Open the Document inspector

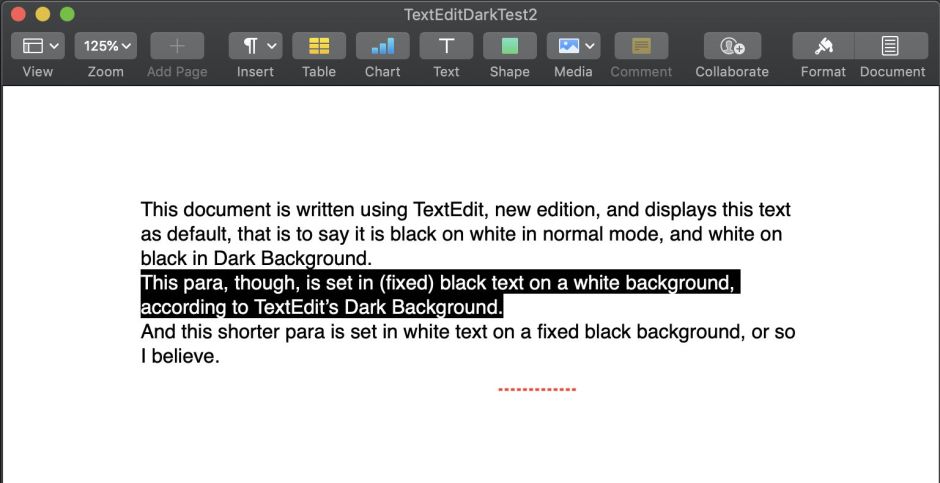click(891, 46)
